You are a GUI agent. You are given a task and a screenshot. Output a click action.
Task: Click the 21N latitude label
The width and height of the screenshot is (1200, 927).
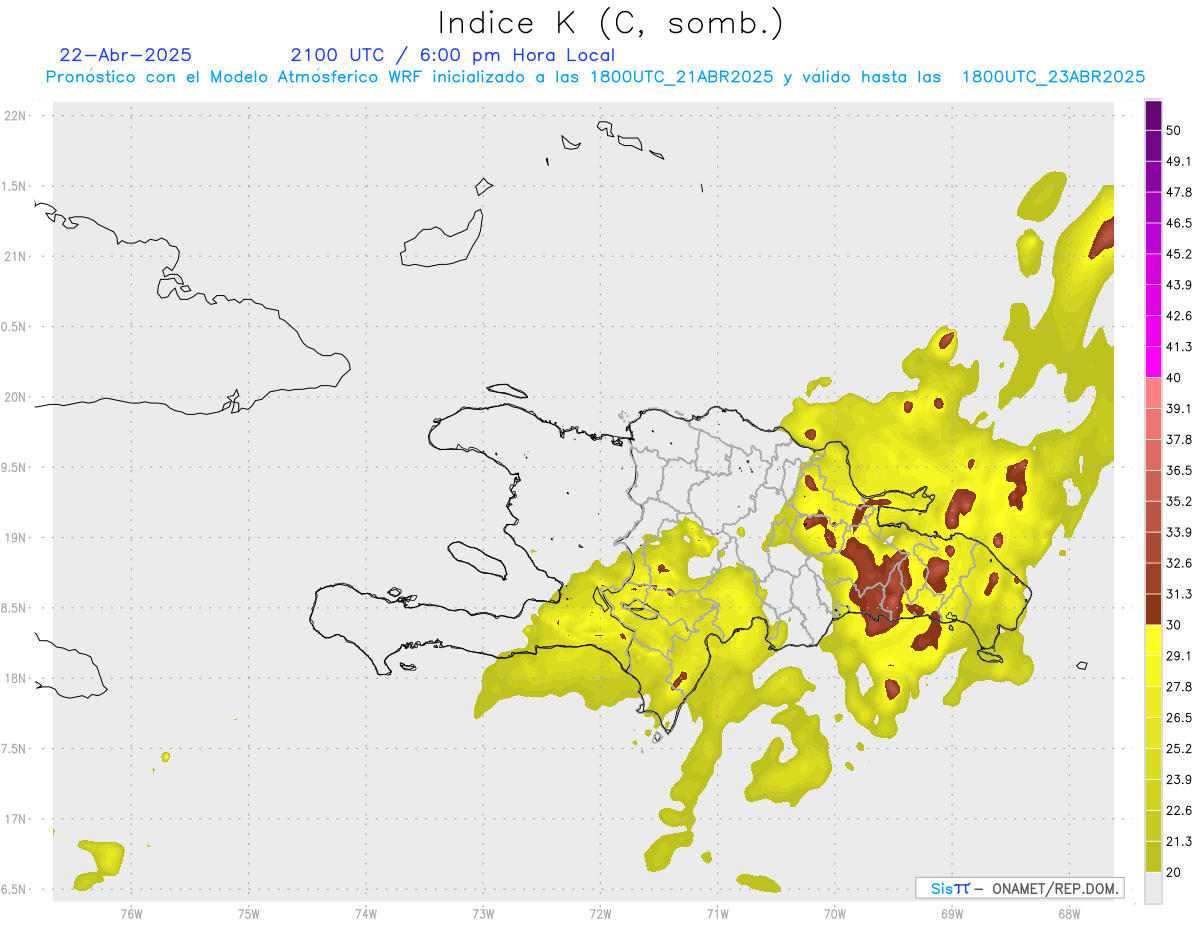click(x=17, y=256)
